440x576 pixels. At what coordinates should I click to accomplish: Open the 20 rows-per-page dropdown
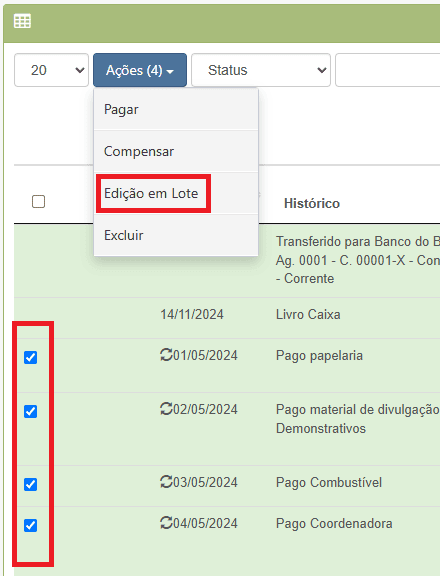[x=51, y=70]
